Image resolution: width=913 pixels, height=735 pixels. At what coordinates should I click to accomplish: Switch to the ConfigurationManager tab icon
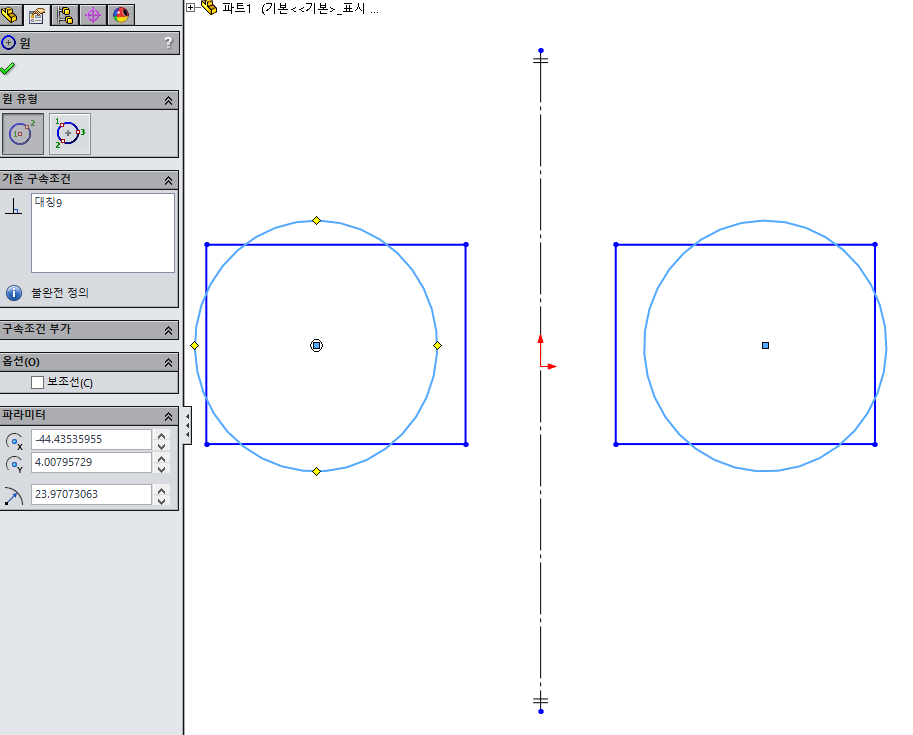tap(63, 15)
